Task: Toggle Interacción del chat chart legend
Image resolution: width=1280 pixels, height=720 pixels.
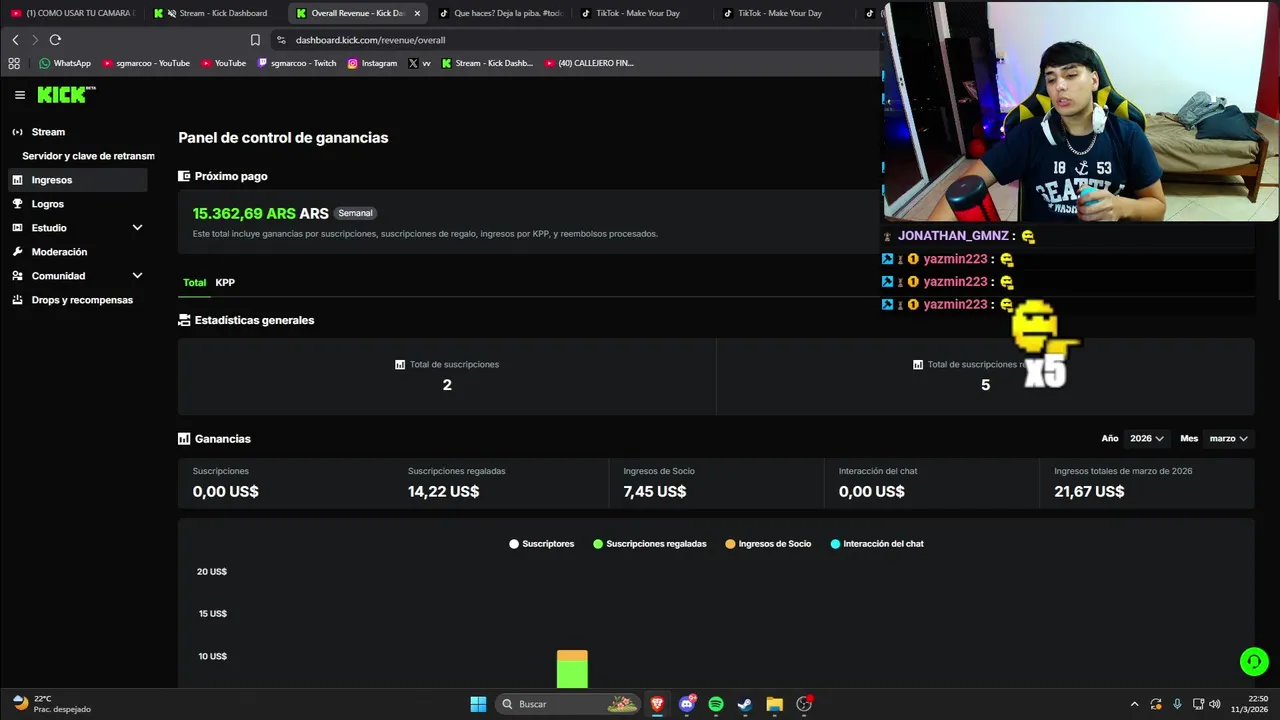Action: coord(877,544)
